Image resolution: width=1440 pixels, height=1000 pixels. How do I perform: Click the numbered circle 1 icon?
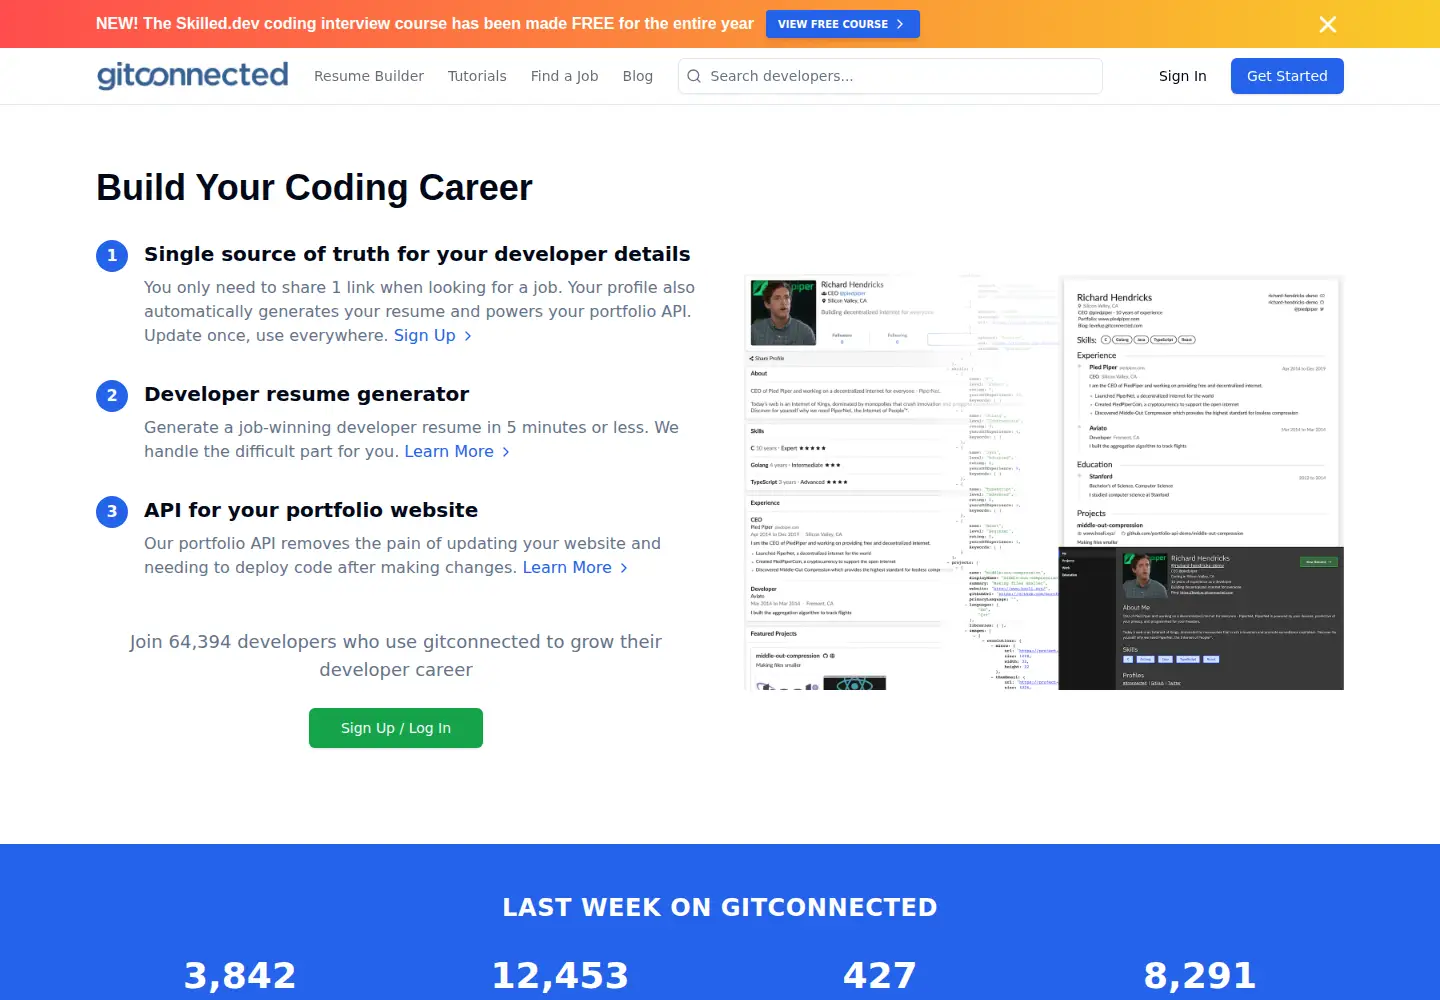[x=112, y=256]
